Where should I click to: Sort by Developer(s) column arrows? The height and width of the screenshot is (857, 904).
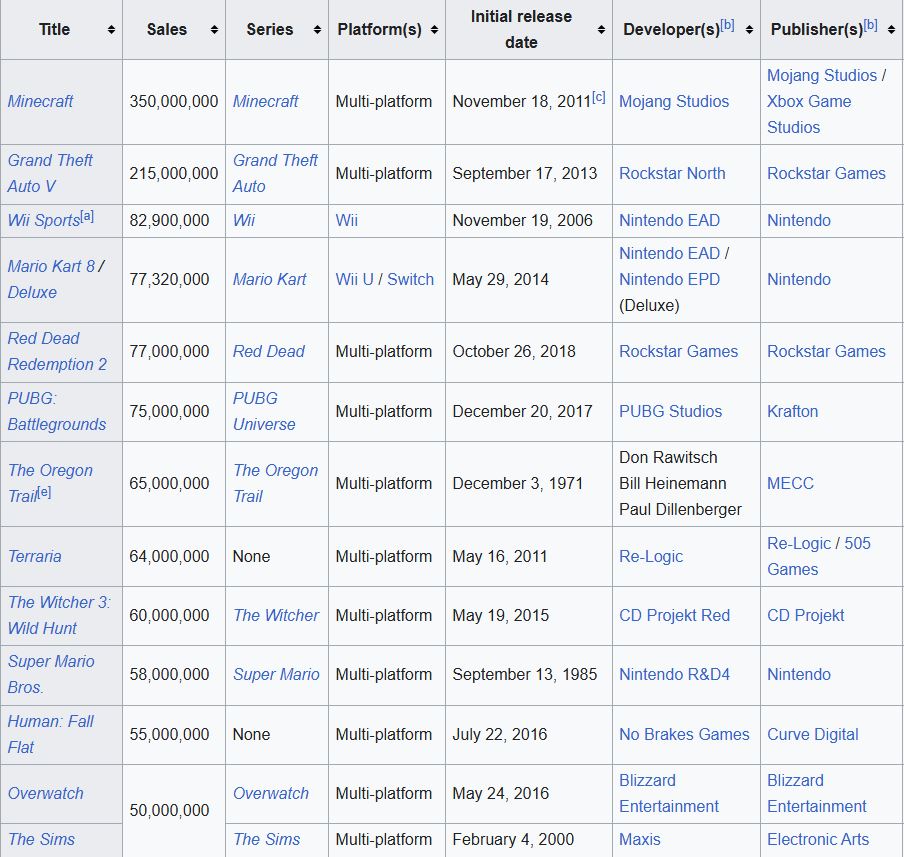click(749, 29)
